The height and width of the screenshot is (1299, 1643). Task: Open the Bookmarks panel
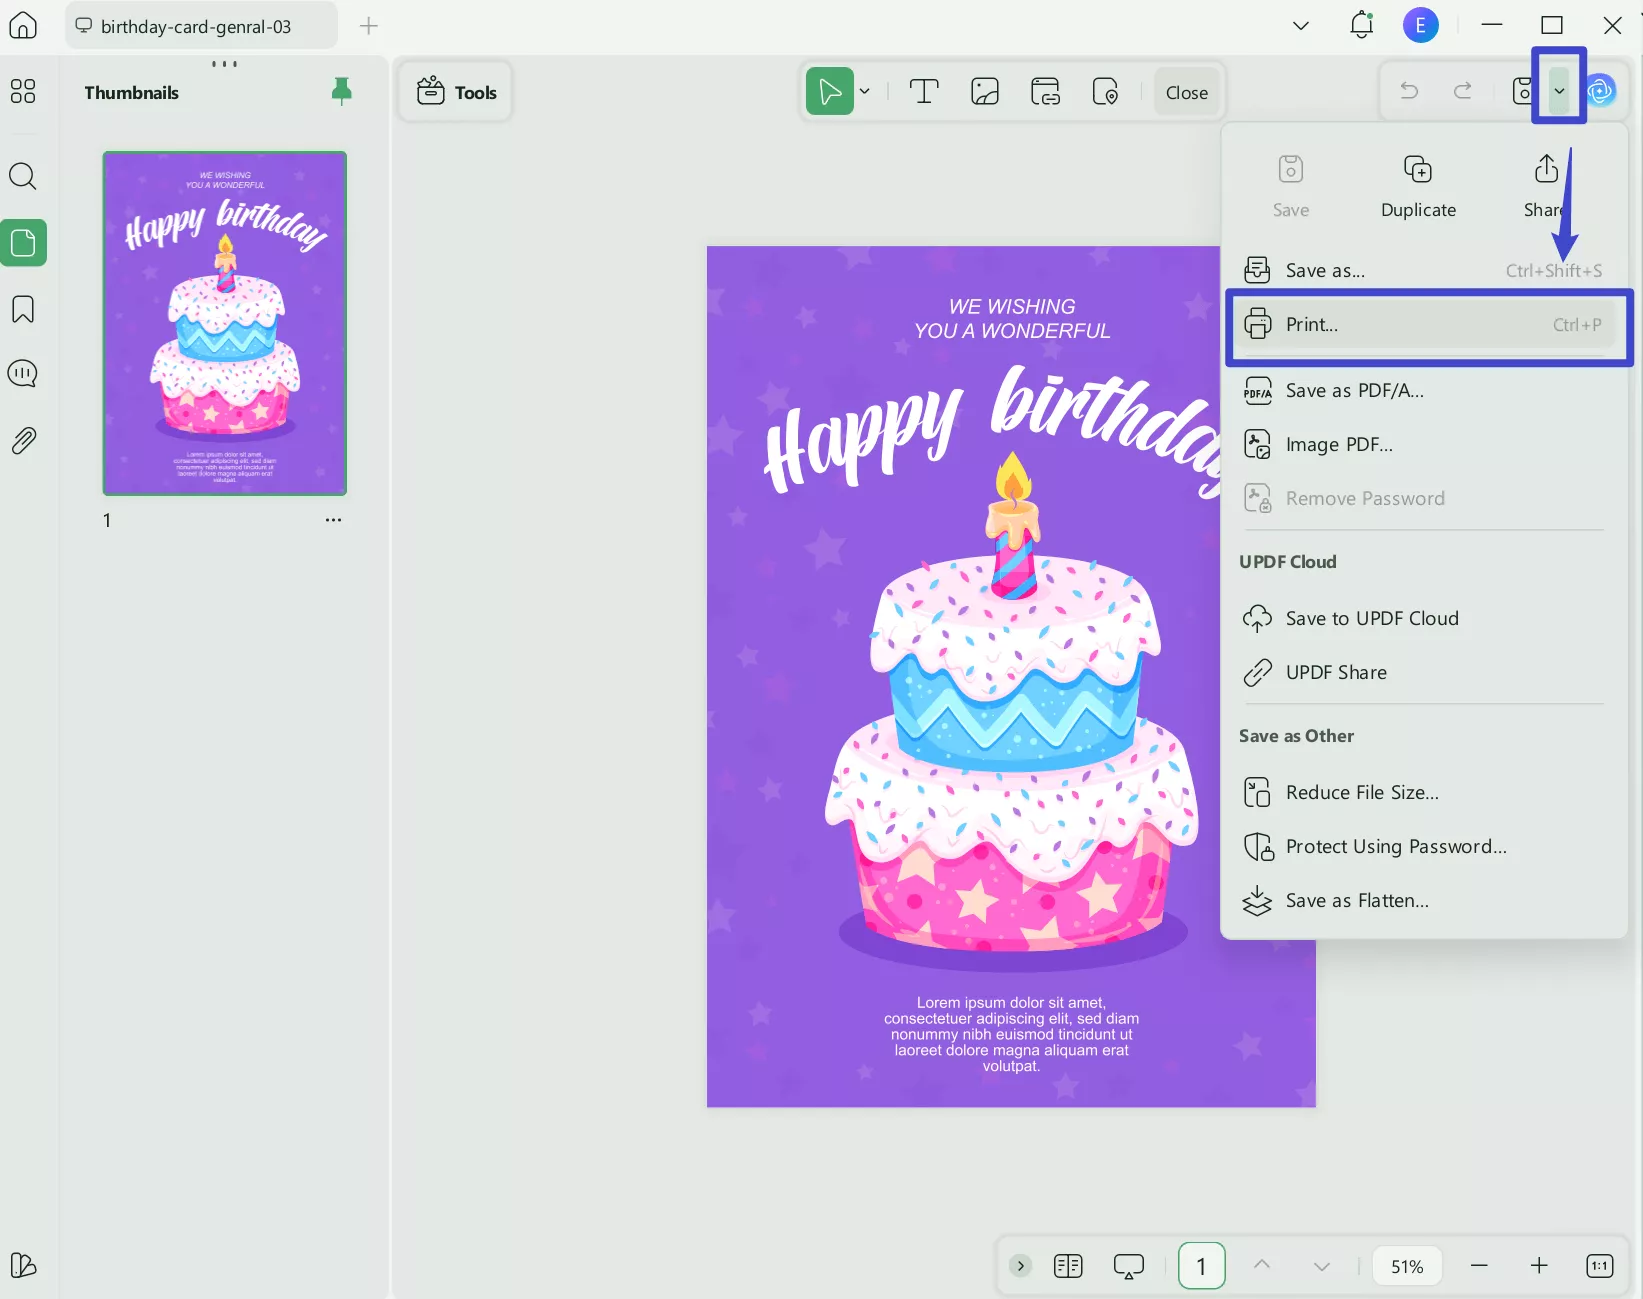click(x=23, y=309)
